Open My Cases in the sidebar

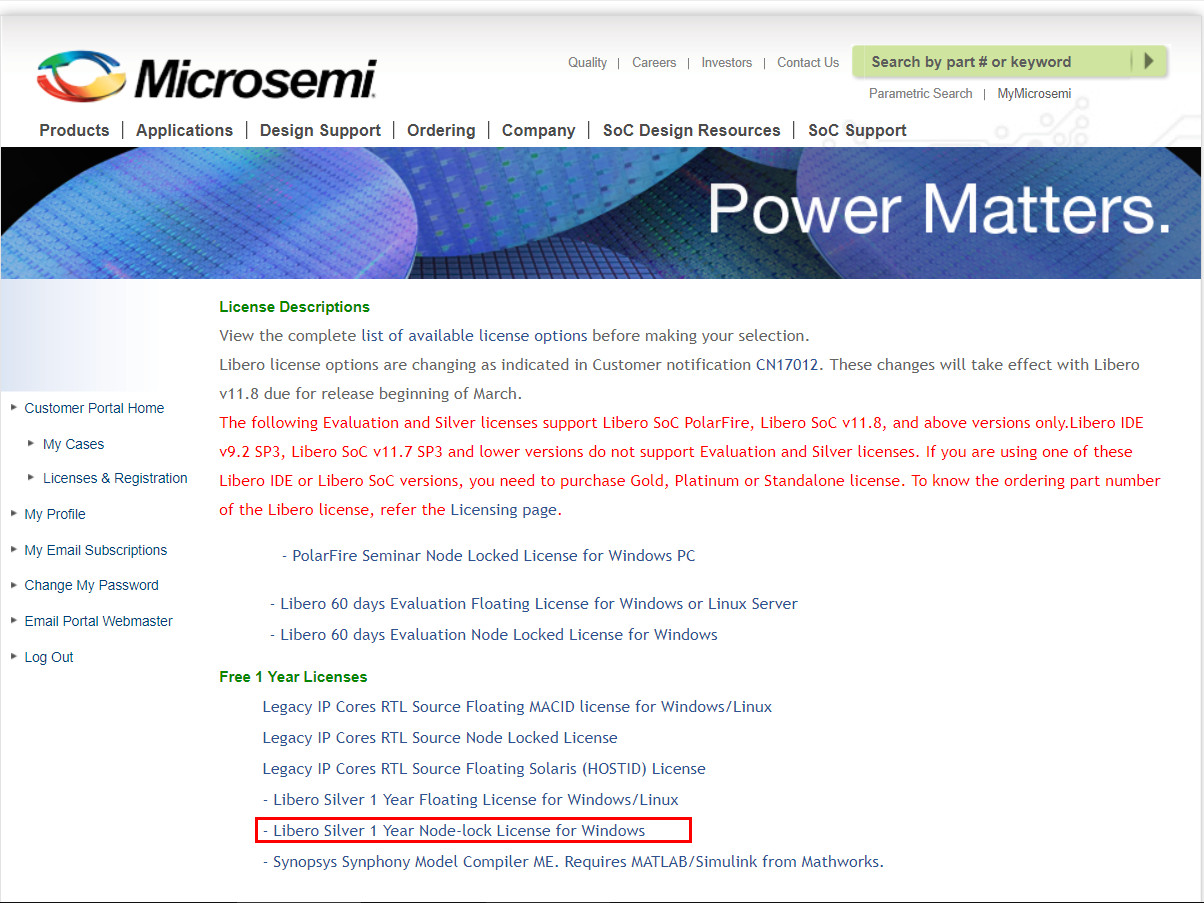[73, 444]
